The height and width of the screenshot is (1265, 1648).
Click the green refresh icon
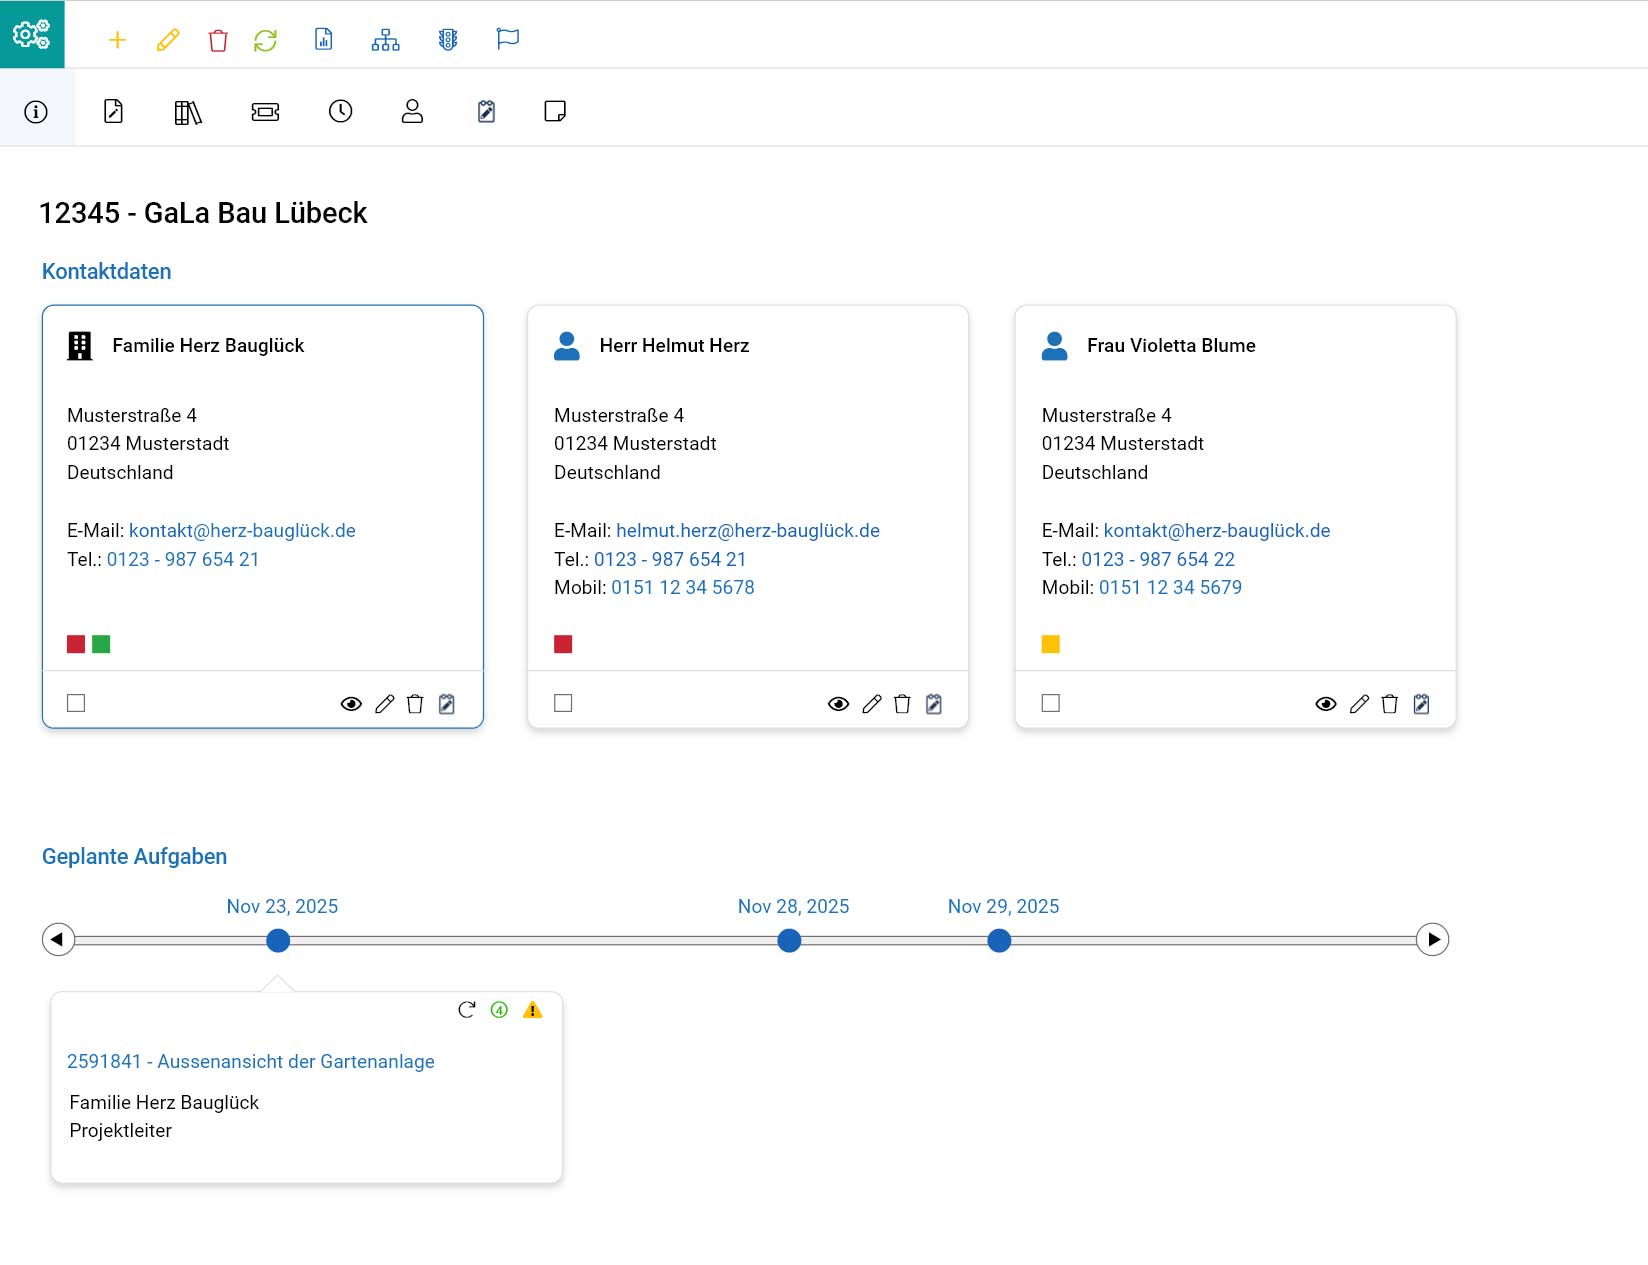tap(265, 40)
